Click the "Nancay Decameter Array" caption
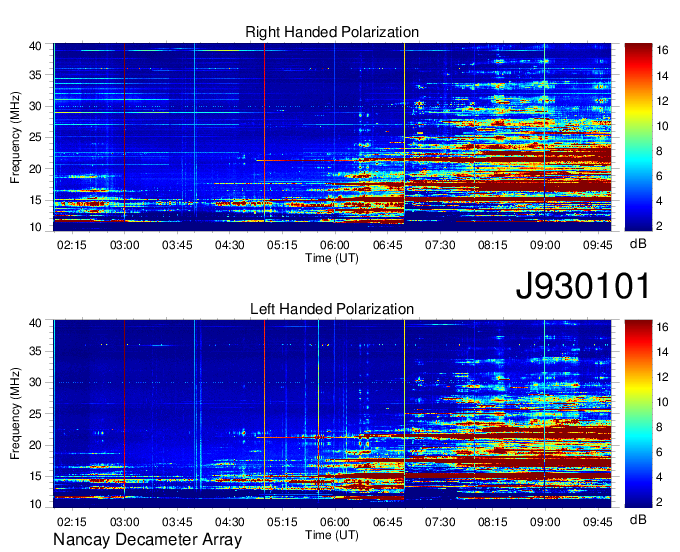Viewport: 680px width, 552px height. 147,540
